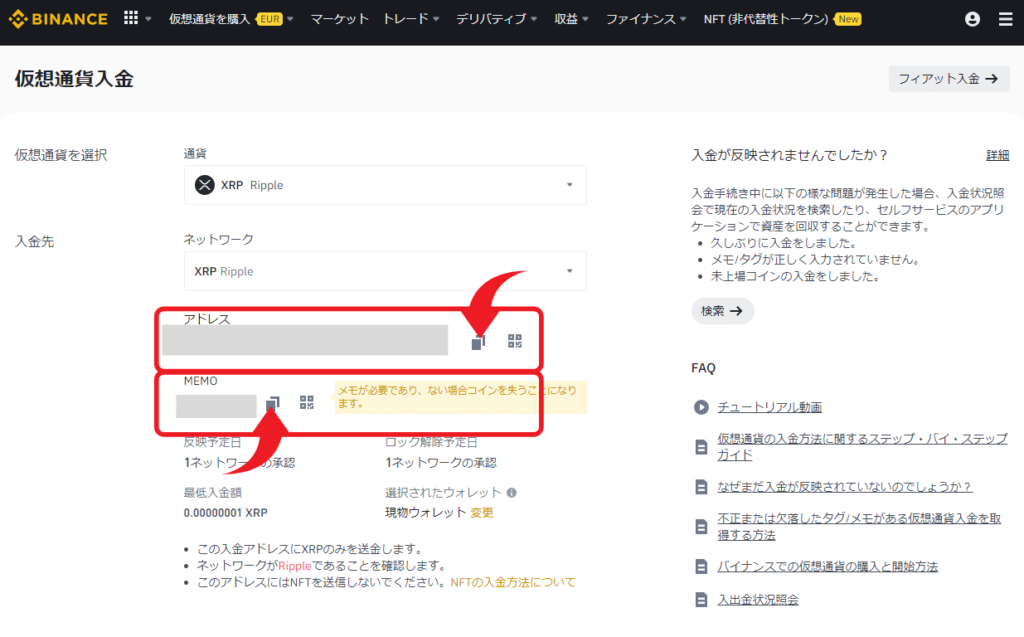
Task: Click the red Ripple text in the notes
Action: pyautogui.click(x=295, y=566)
